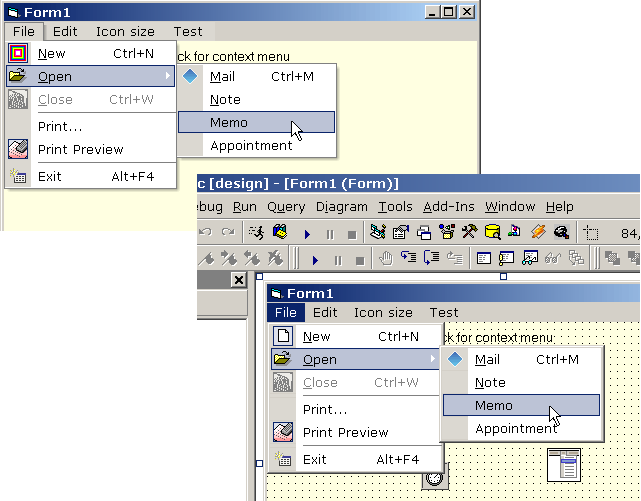This screenshot has height=501, width=641.
Task: Expand Open submenu in the running Form1
Action: [90, 76]
